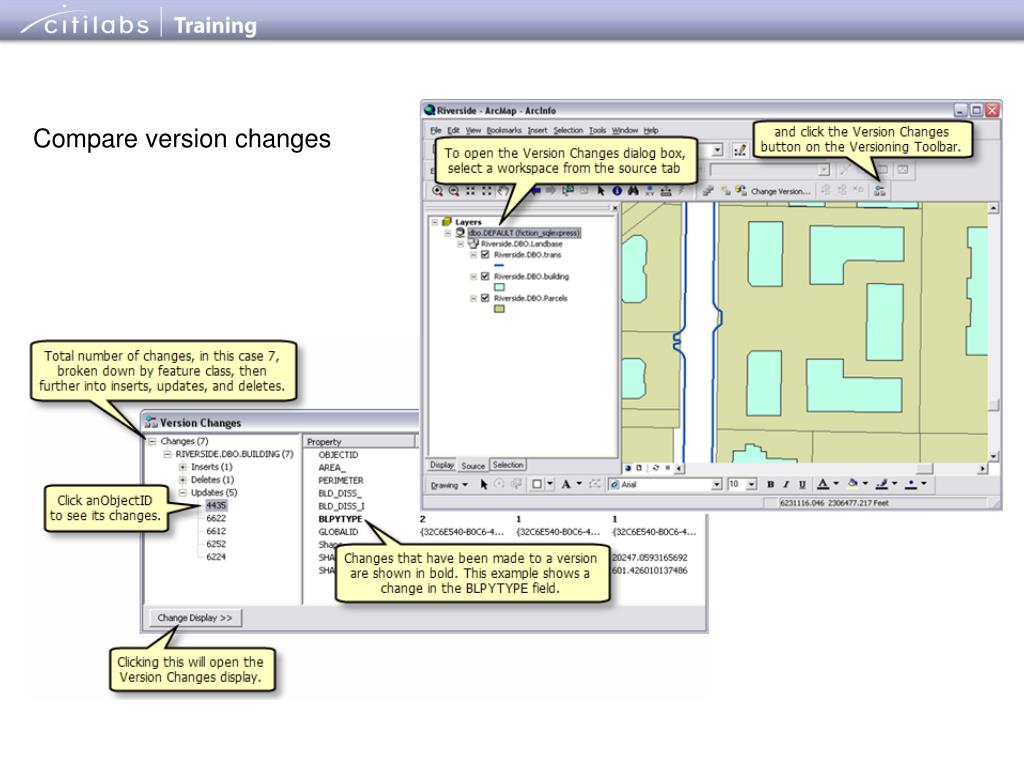The width and height of the screenshot is (1024, 768).
Task: Select RIVERSIDE.DBO.BUILDING (7) node
Action: coord(234,454)
